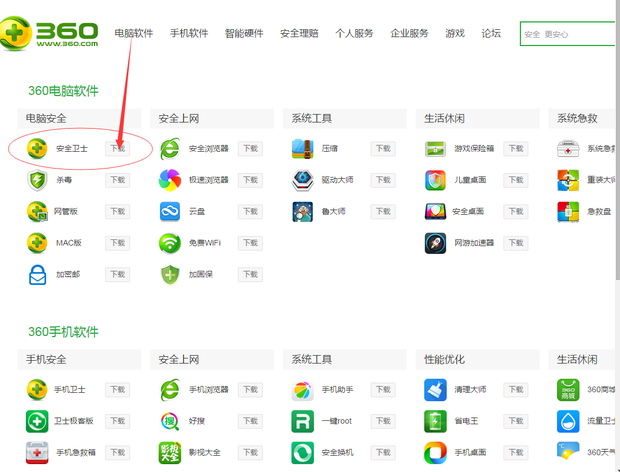
Task: Click the 游戏保险箱 icon
Action: point(435,149)
